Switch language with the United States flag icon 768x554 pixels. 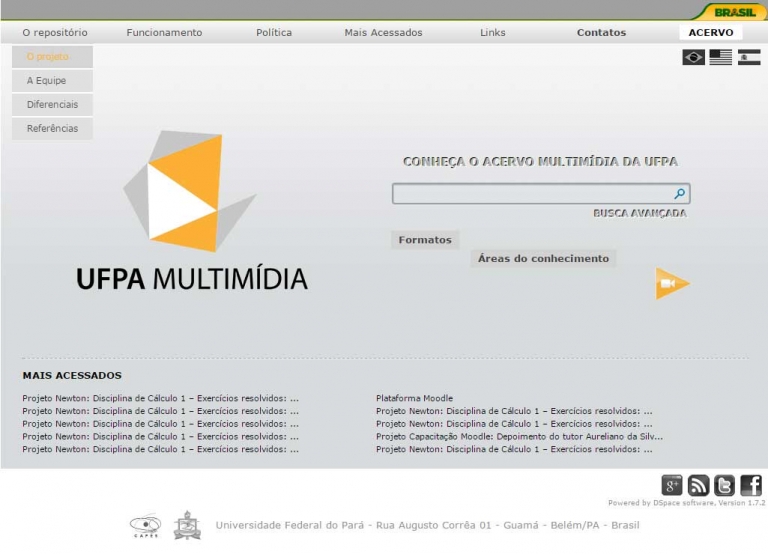pyautogui.click(x=721, y=57)
